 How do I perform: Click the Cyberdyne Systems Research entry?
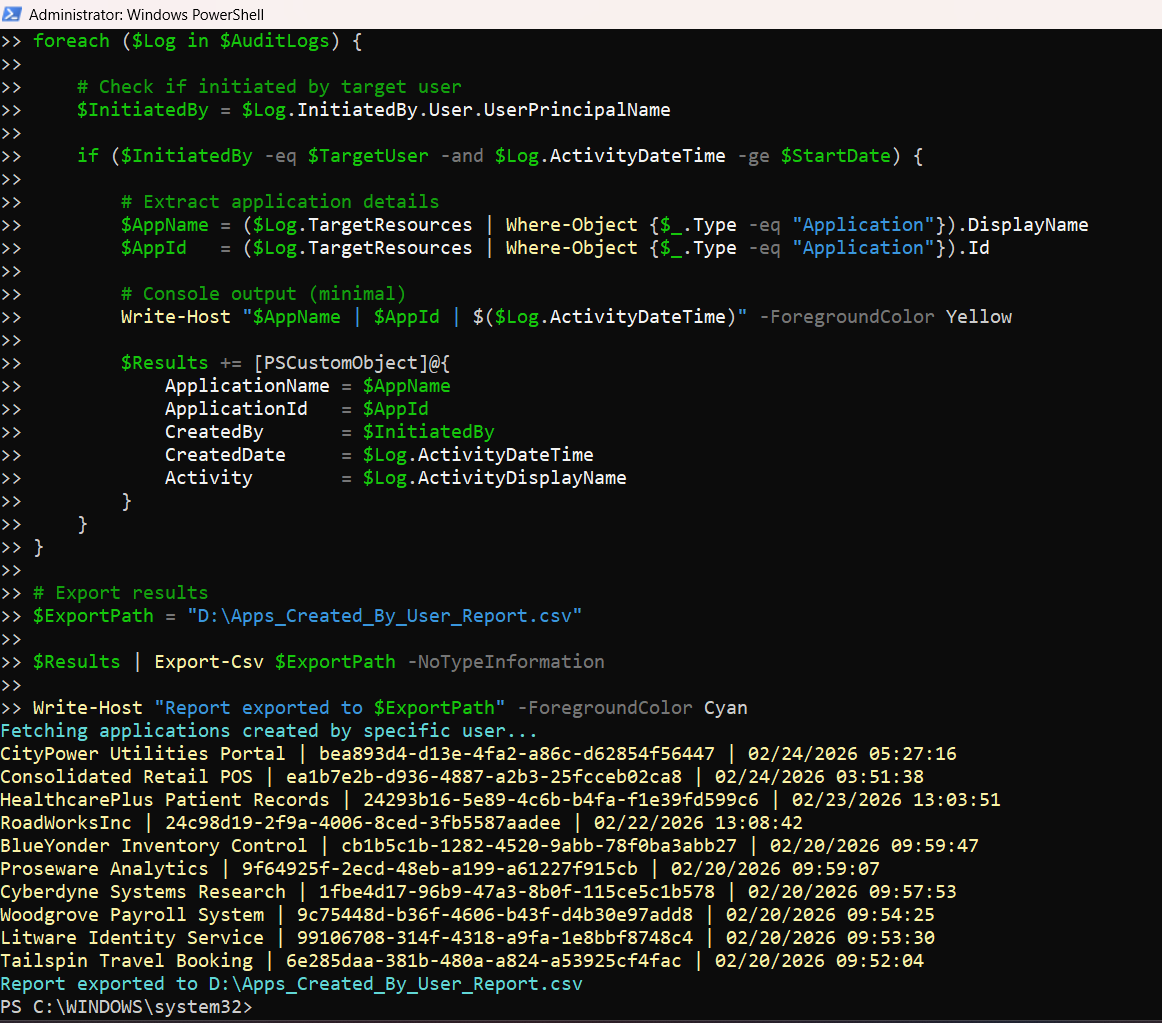(143, 892)
